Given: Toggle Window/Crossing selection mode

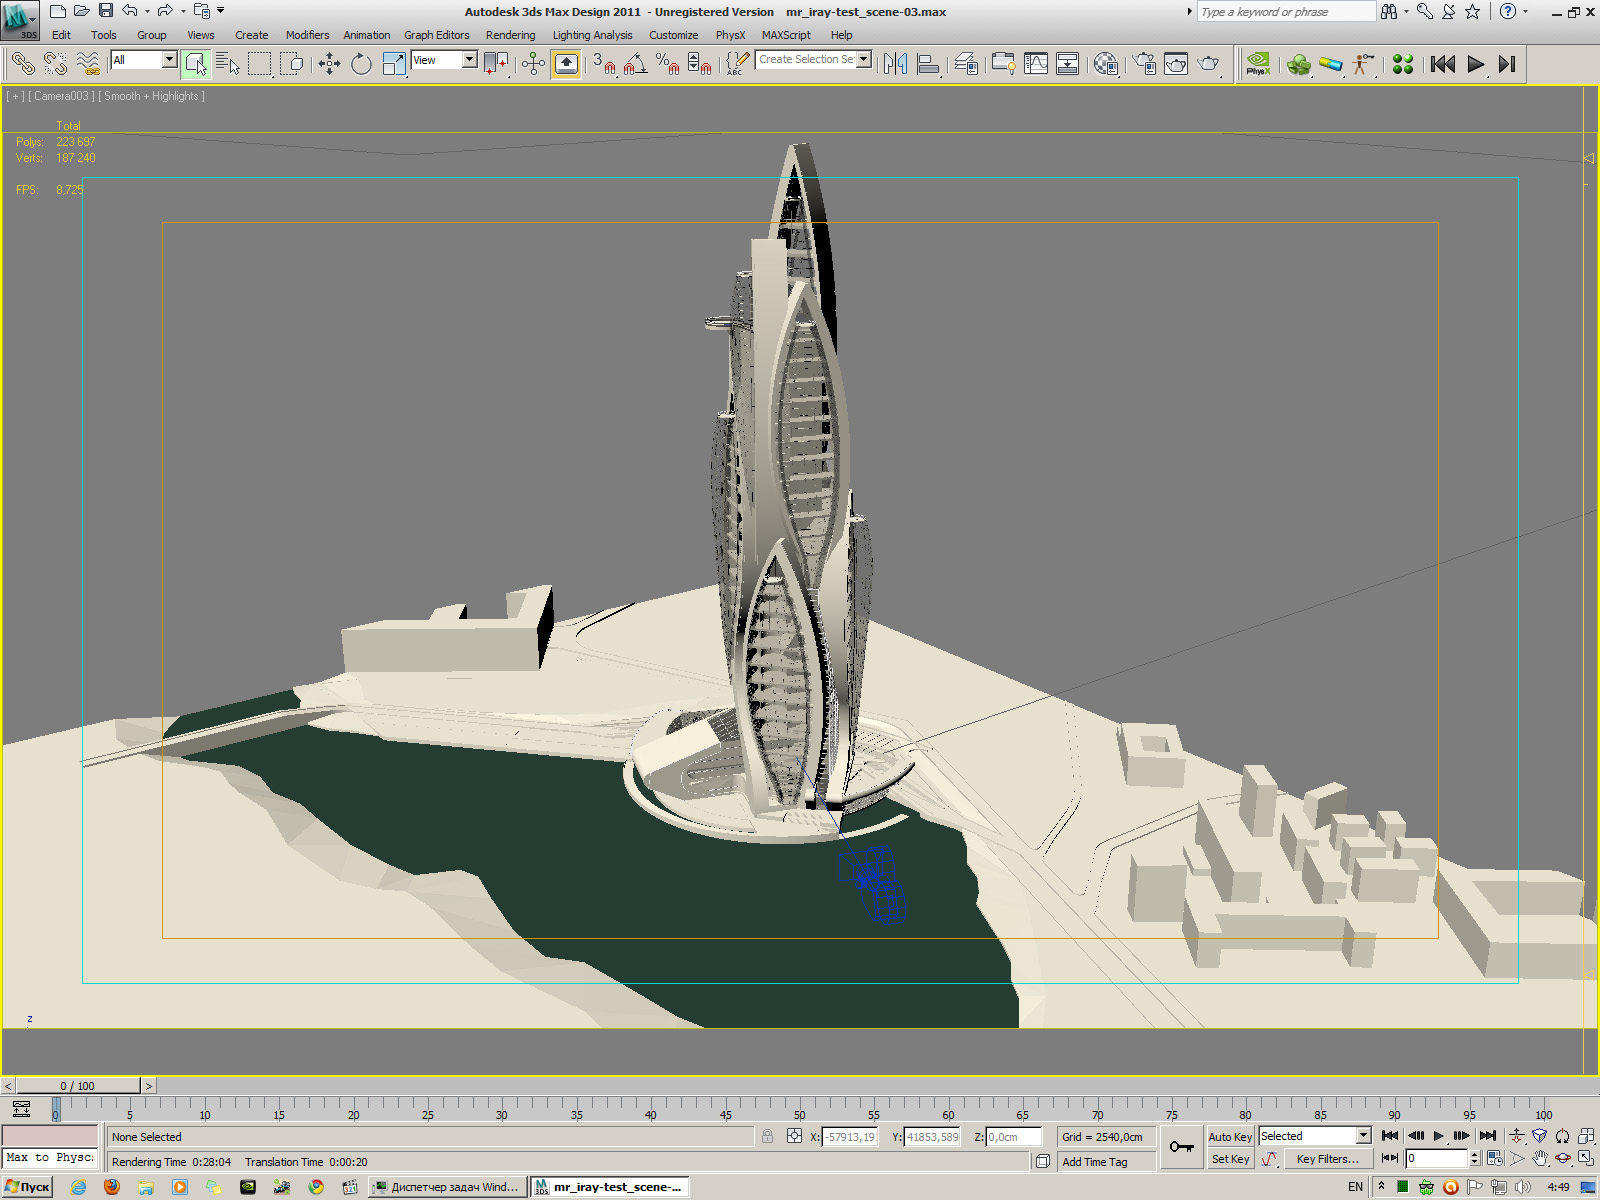Looking at the screenshot, I should (x=292, y=64).
